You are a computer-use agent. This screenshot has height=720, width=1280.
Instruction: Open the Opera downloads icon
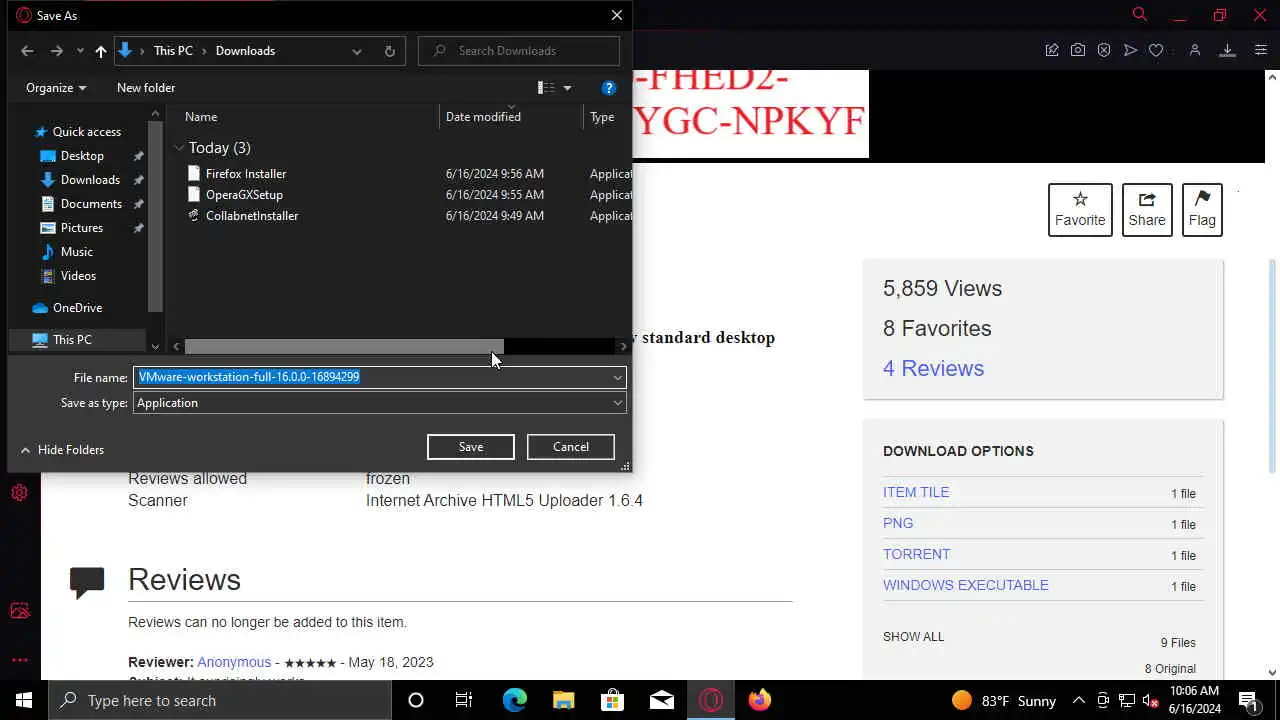coord(1227,50)
